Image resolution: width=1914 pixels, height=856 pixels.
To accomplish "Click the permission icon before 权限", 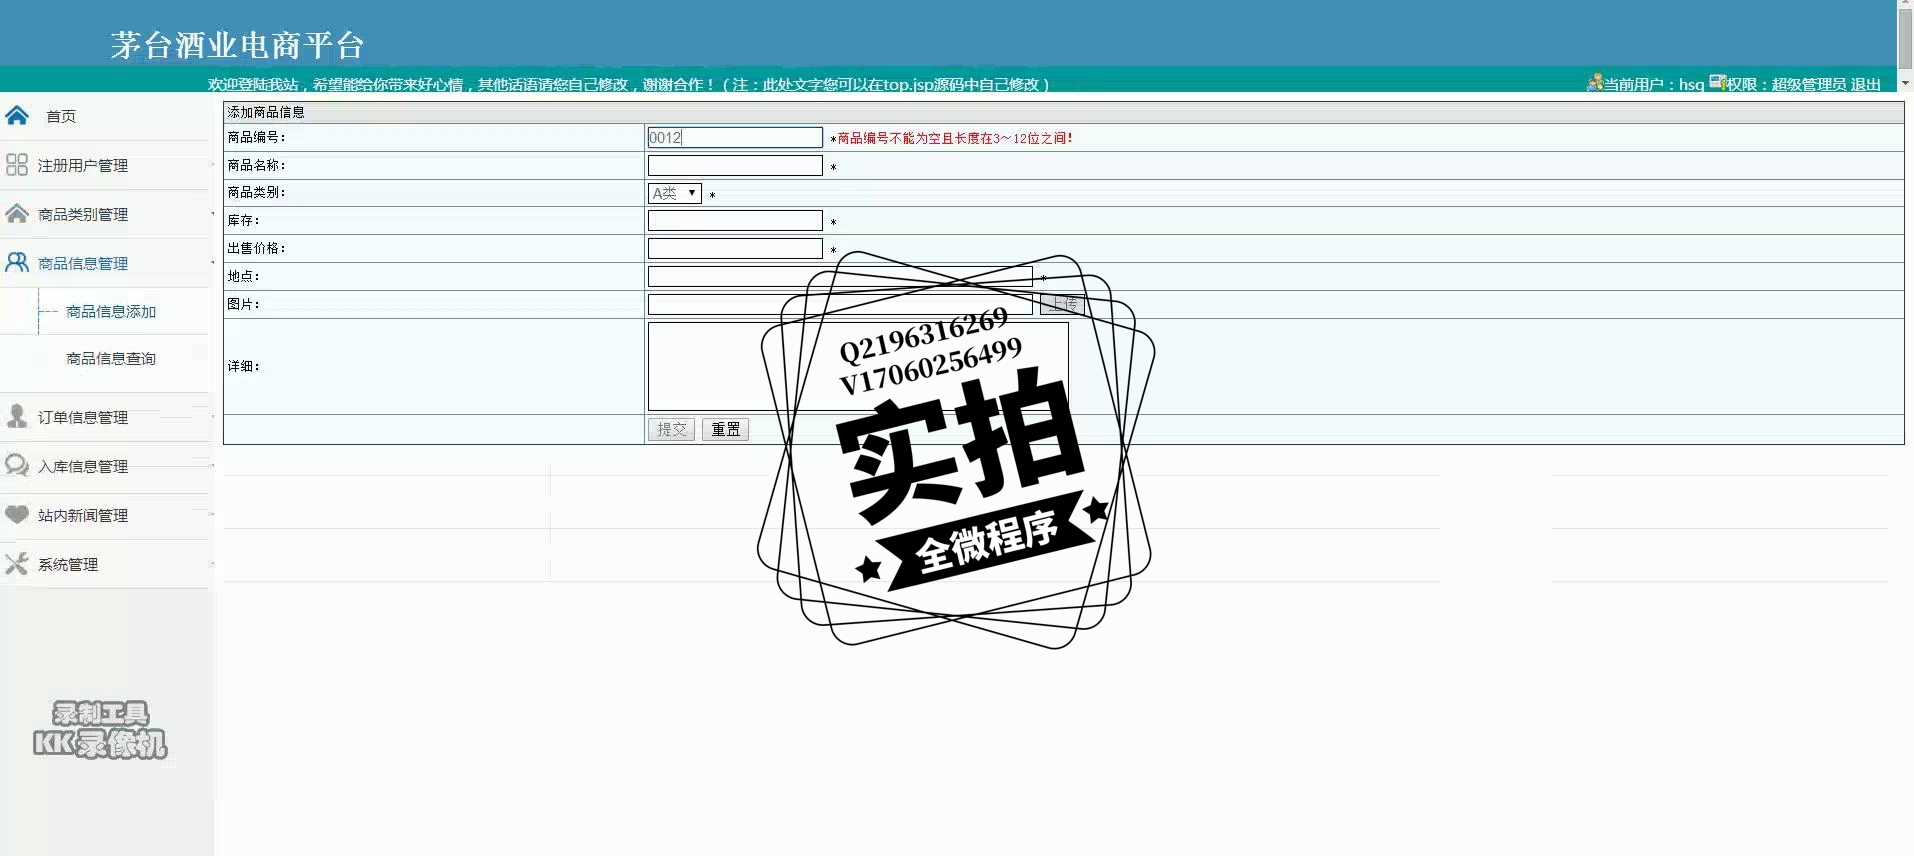I will click(1718, 82).
